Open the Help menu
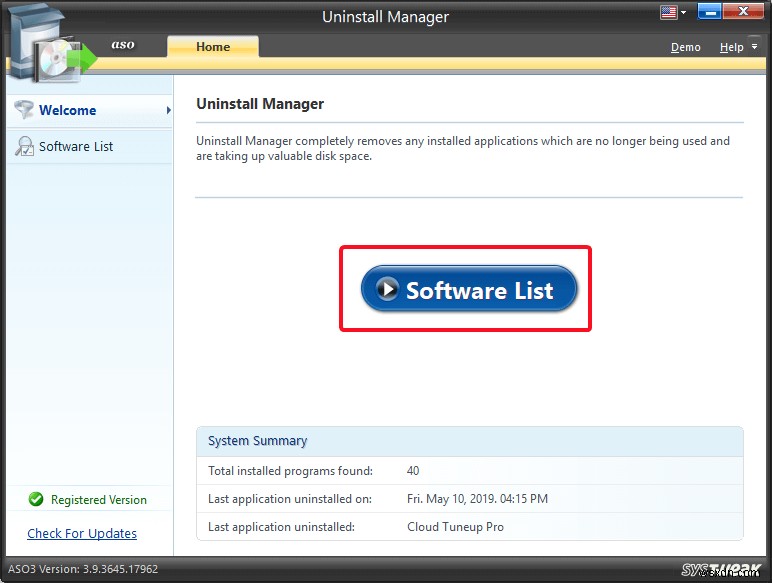Screen dimensions: 772x583 731,47
